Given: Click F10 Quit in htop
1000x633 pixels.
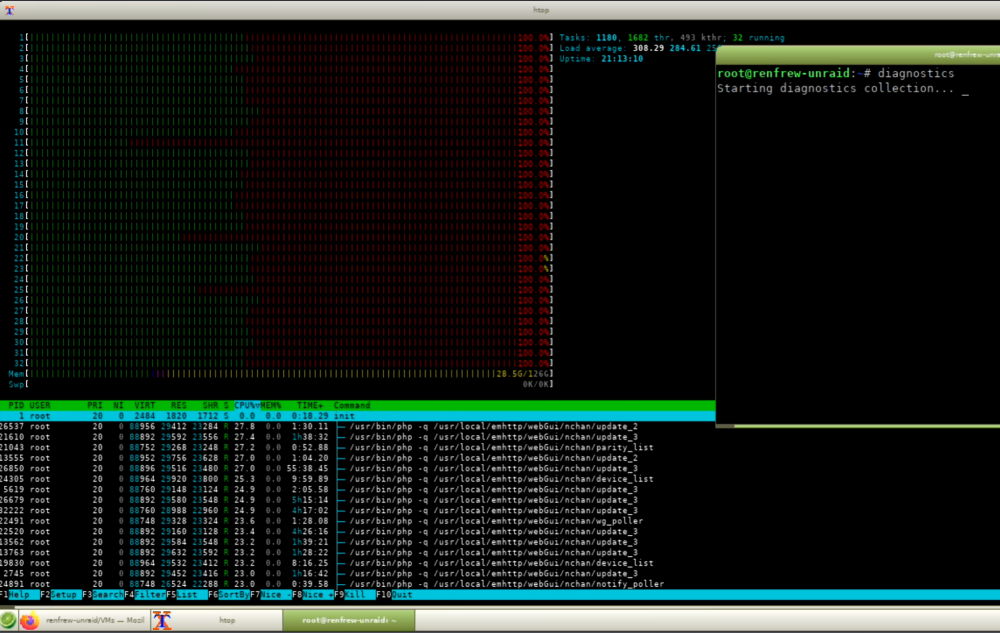Looking at the screenshot, I should 394,595.
